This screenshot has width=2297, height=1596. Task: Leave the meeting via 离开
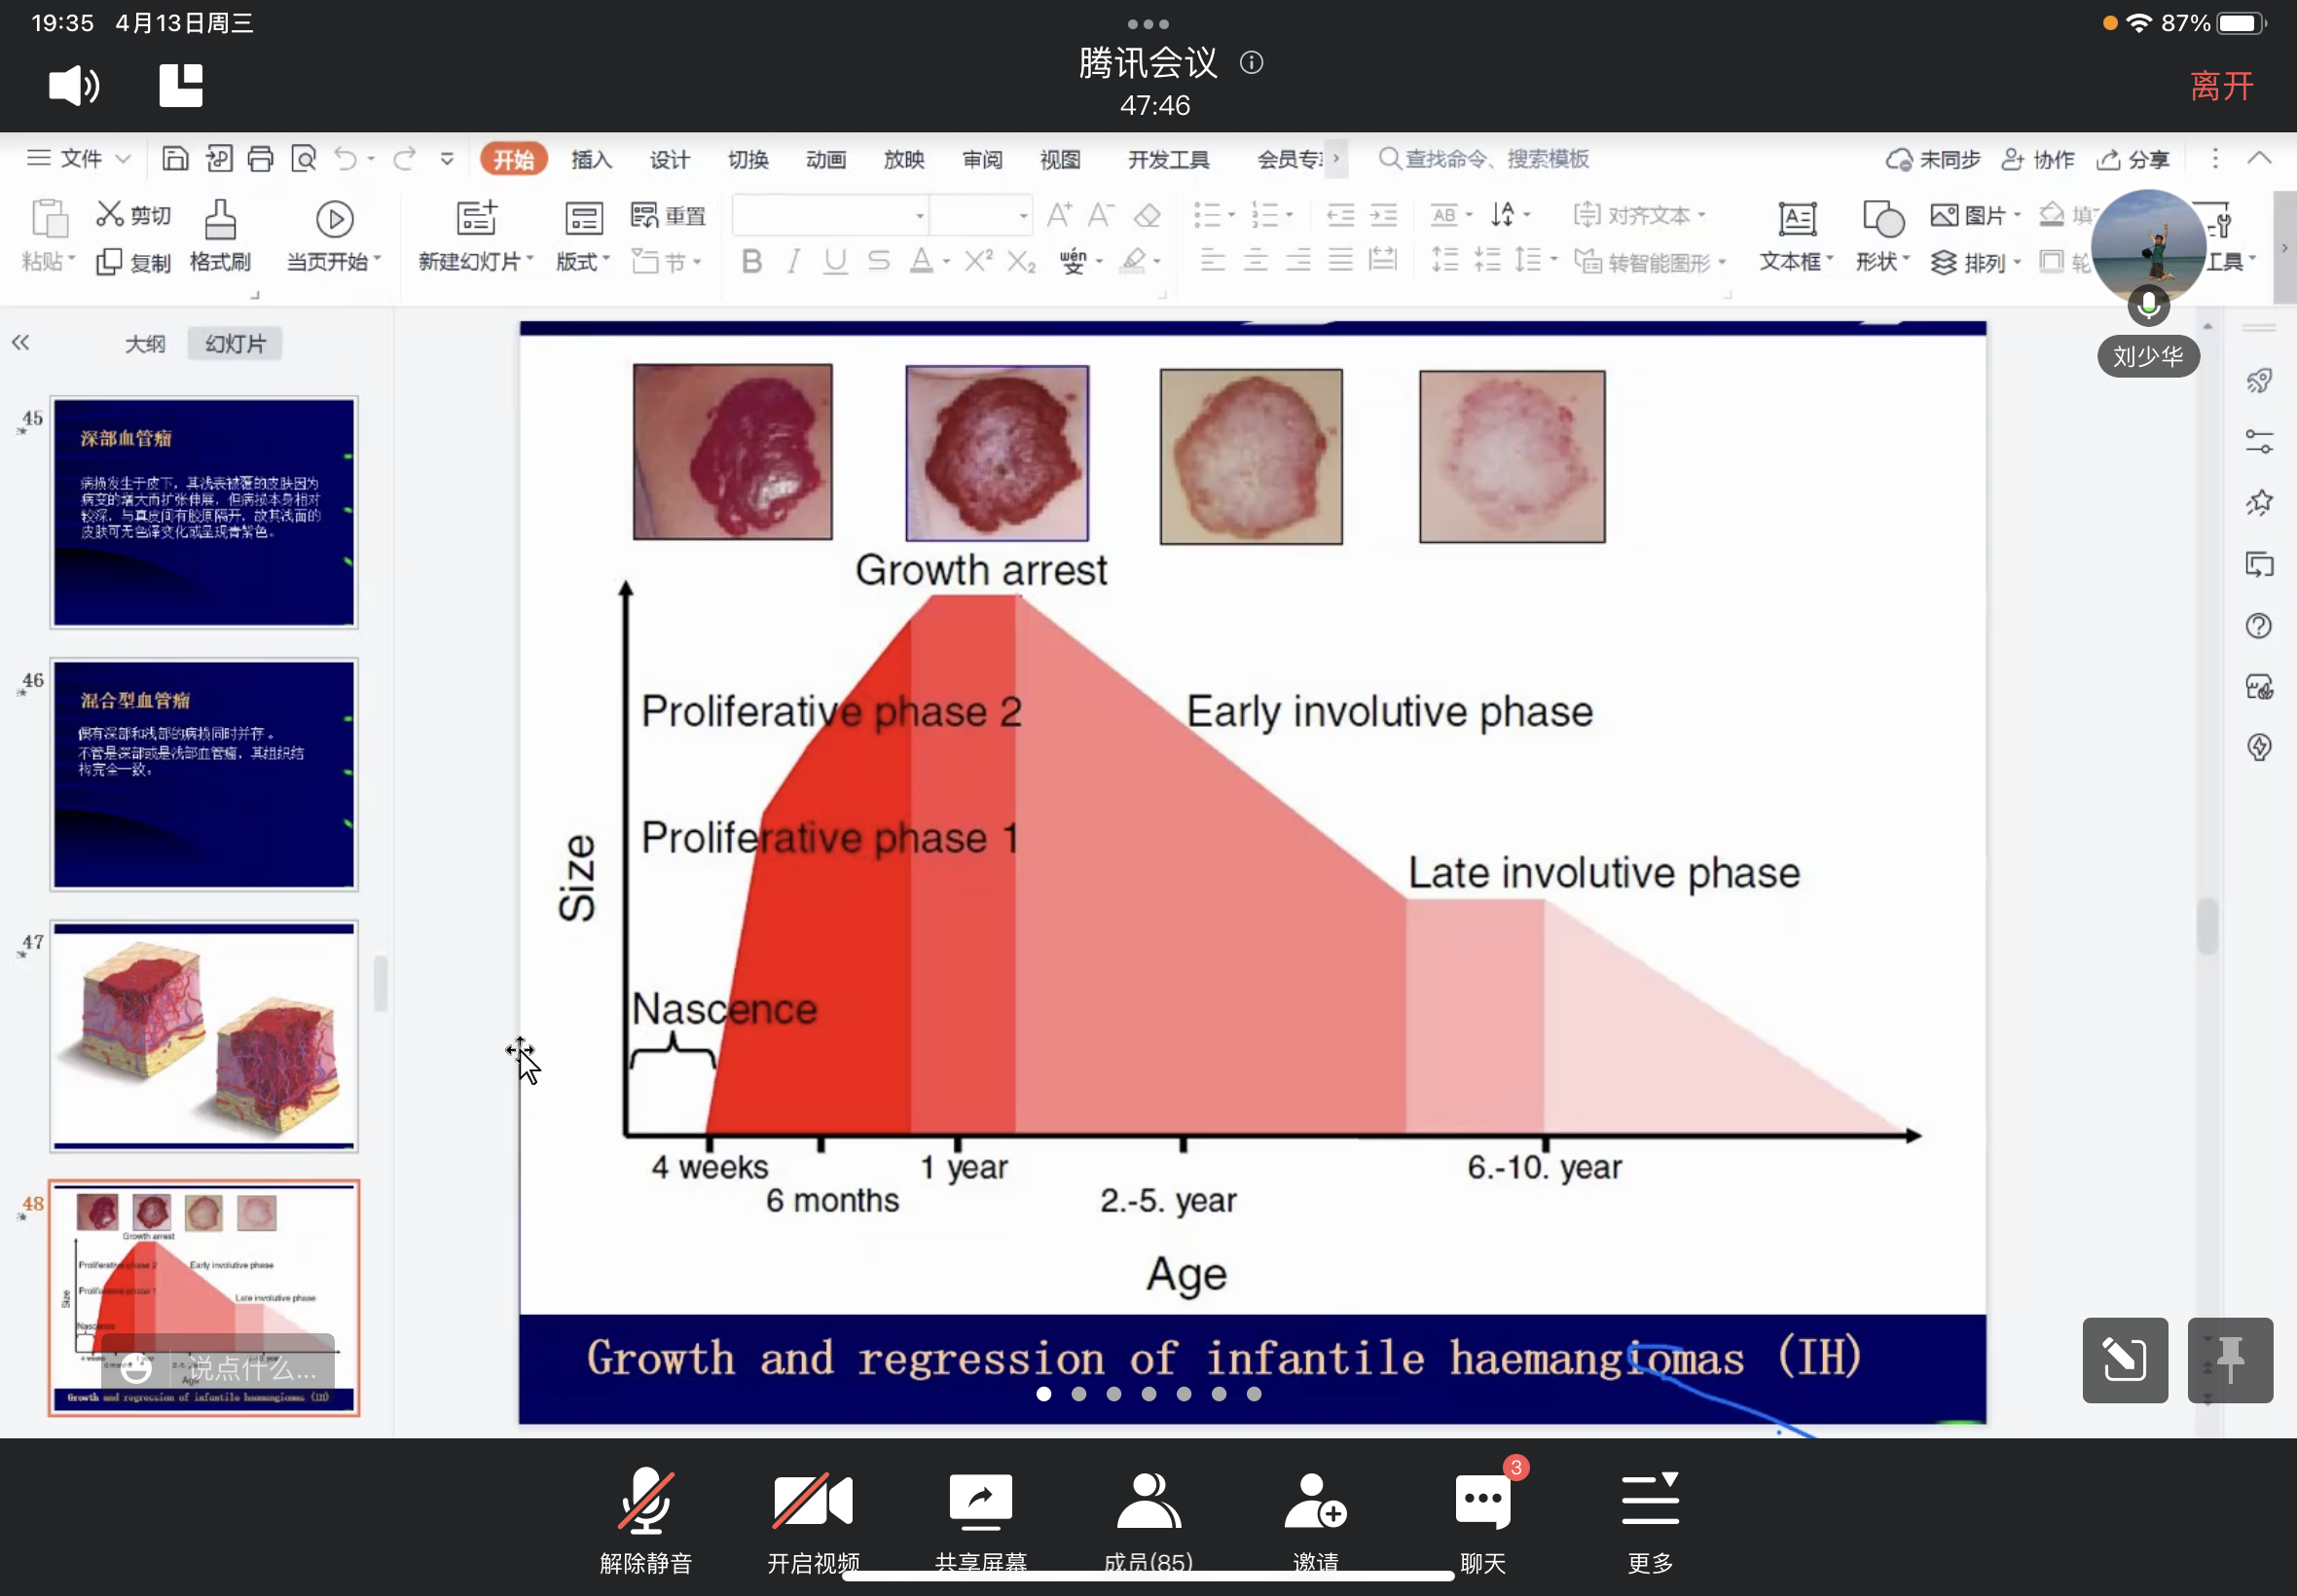pyautogui.click(x=2221, y=86)
